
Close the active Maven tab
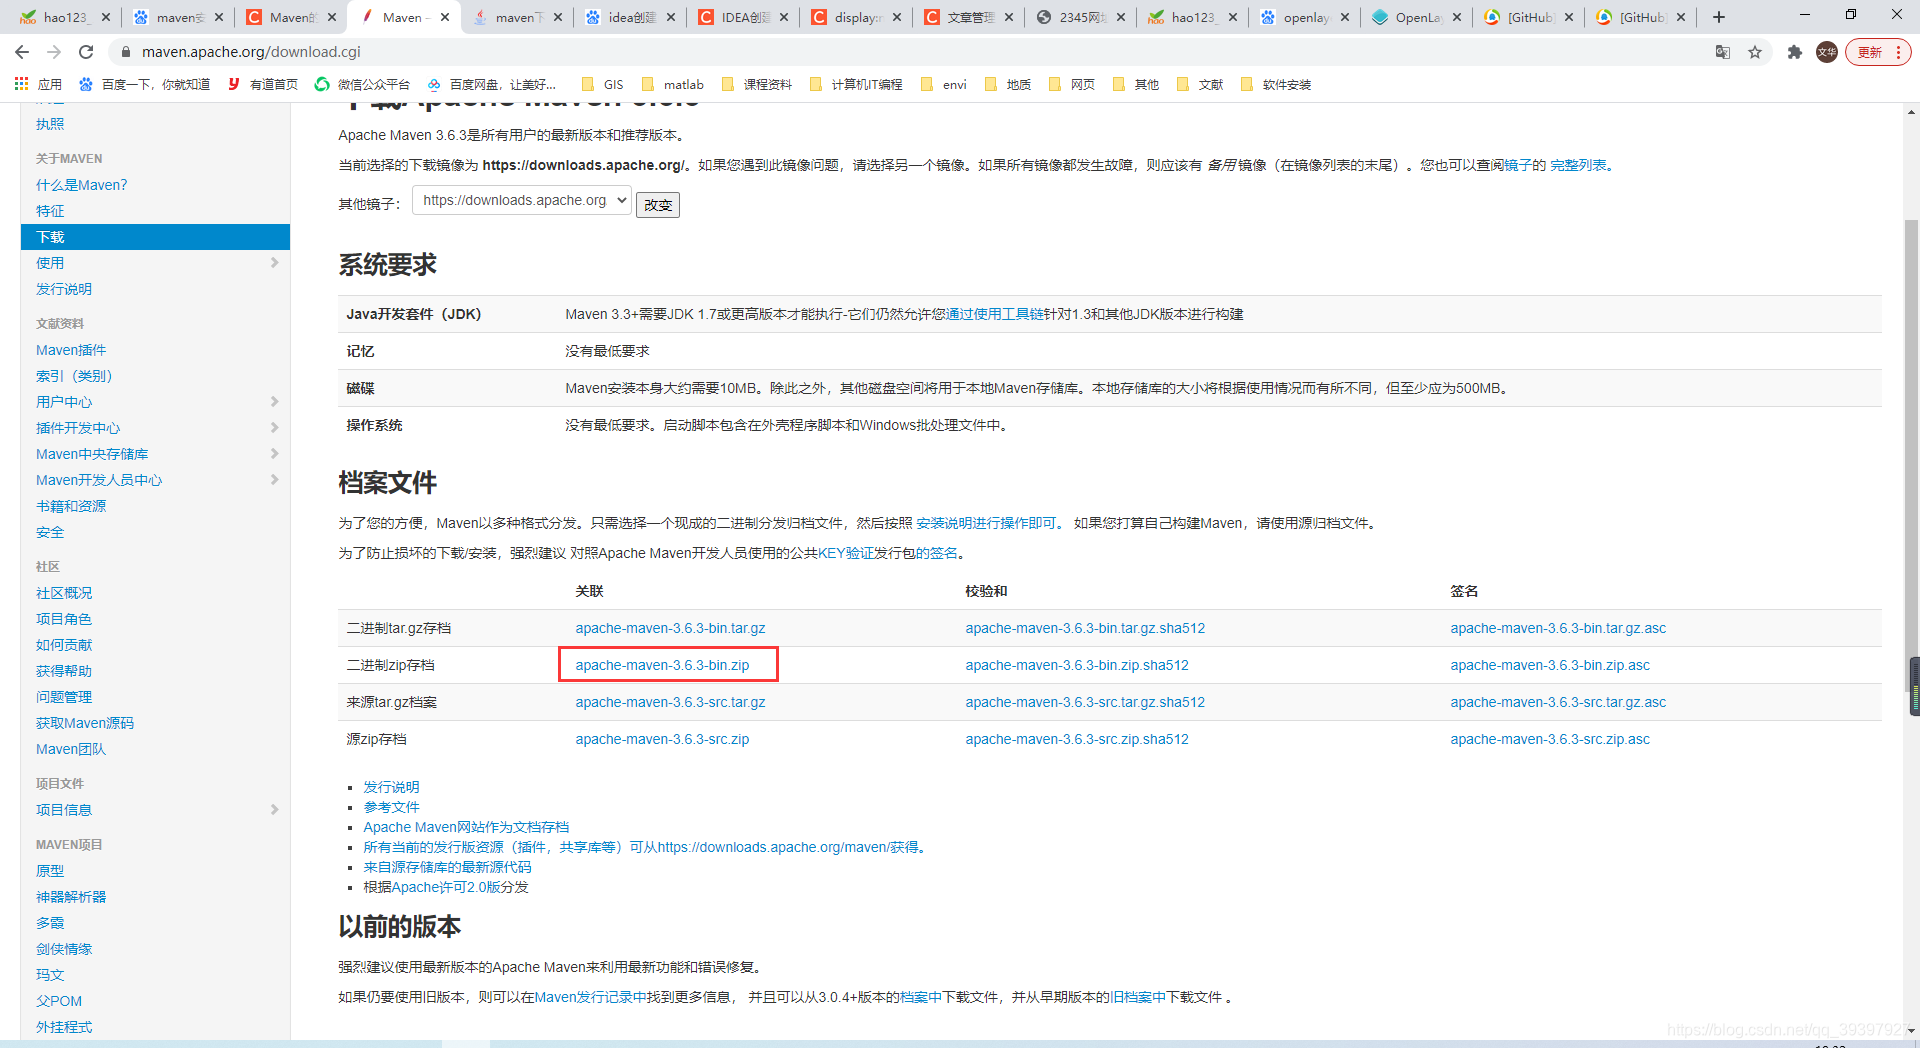(445, 17)
